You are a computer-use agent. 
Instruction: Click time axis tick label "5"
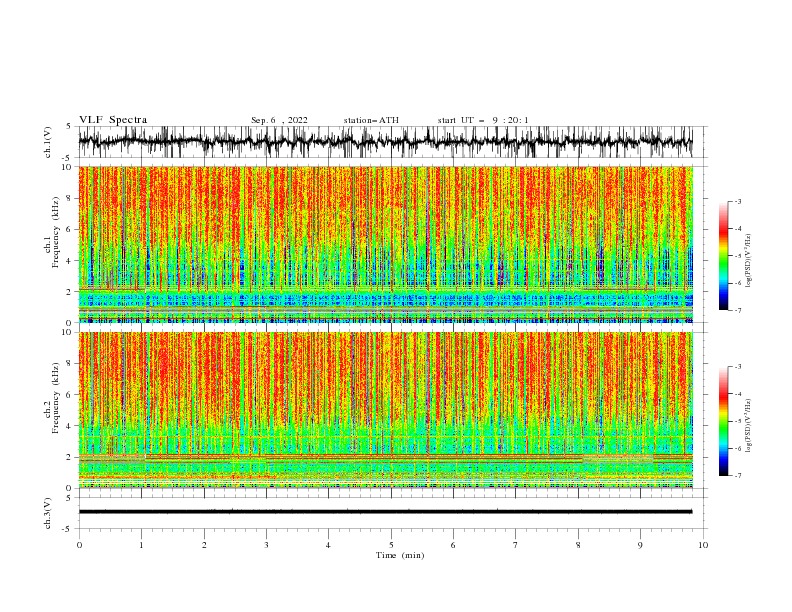click(391, 545)
